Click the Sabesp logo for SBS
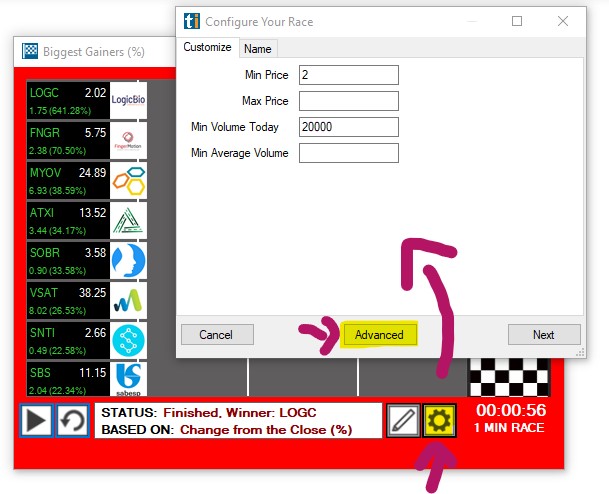Screen dimensions: 609x494 (129, 378)
